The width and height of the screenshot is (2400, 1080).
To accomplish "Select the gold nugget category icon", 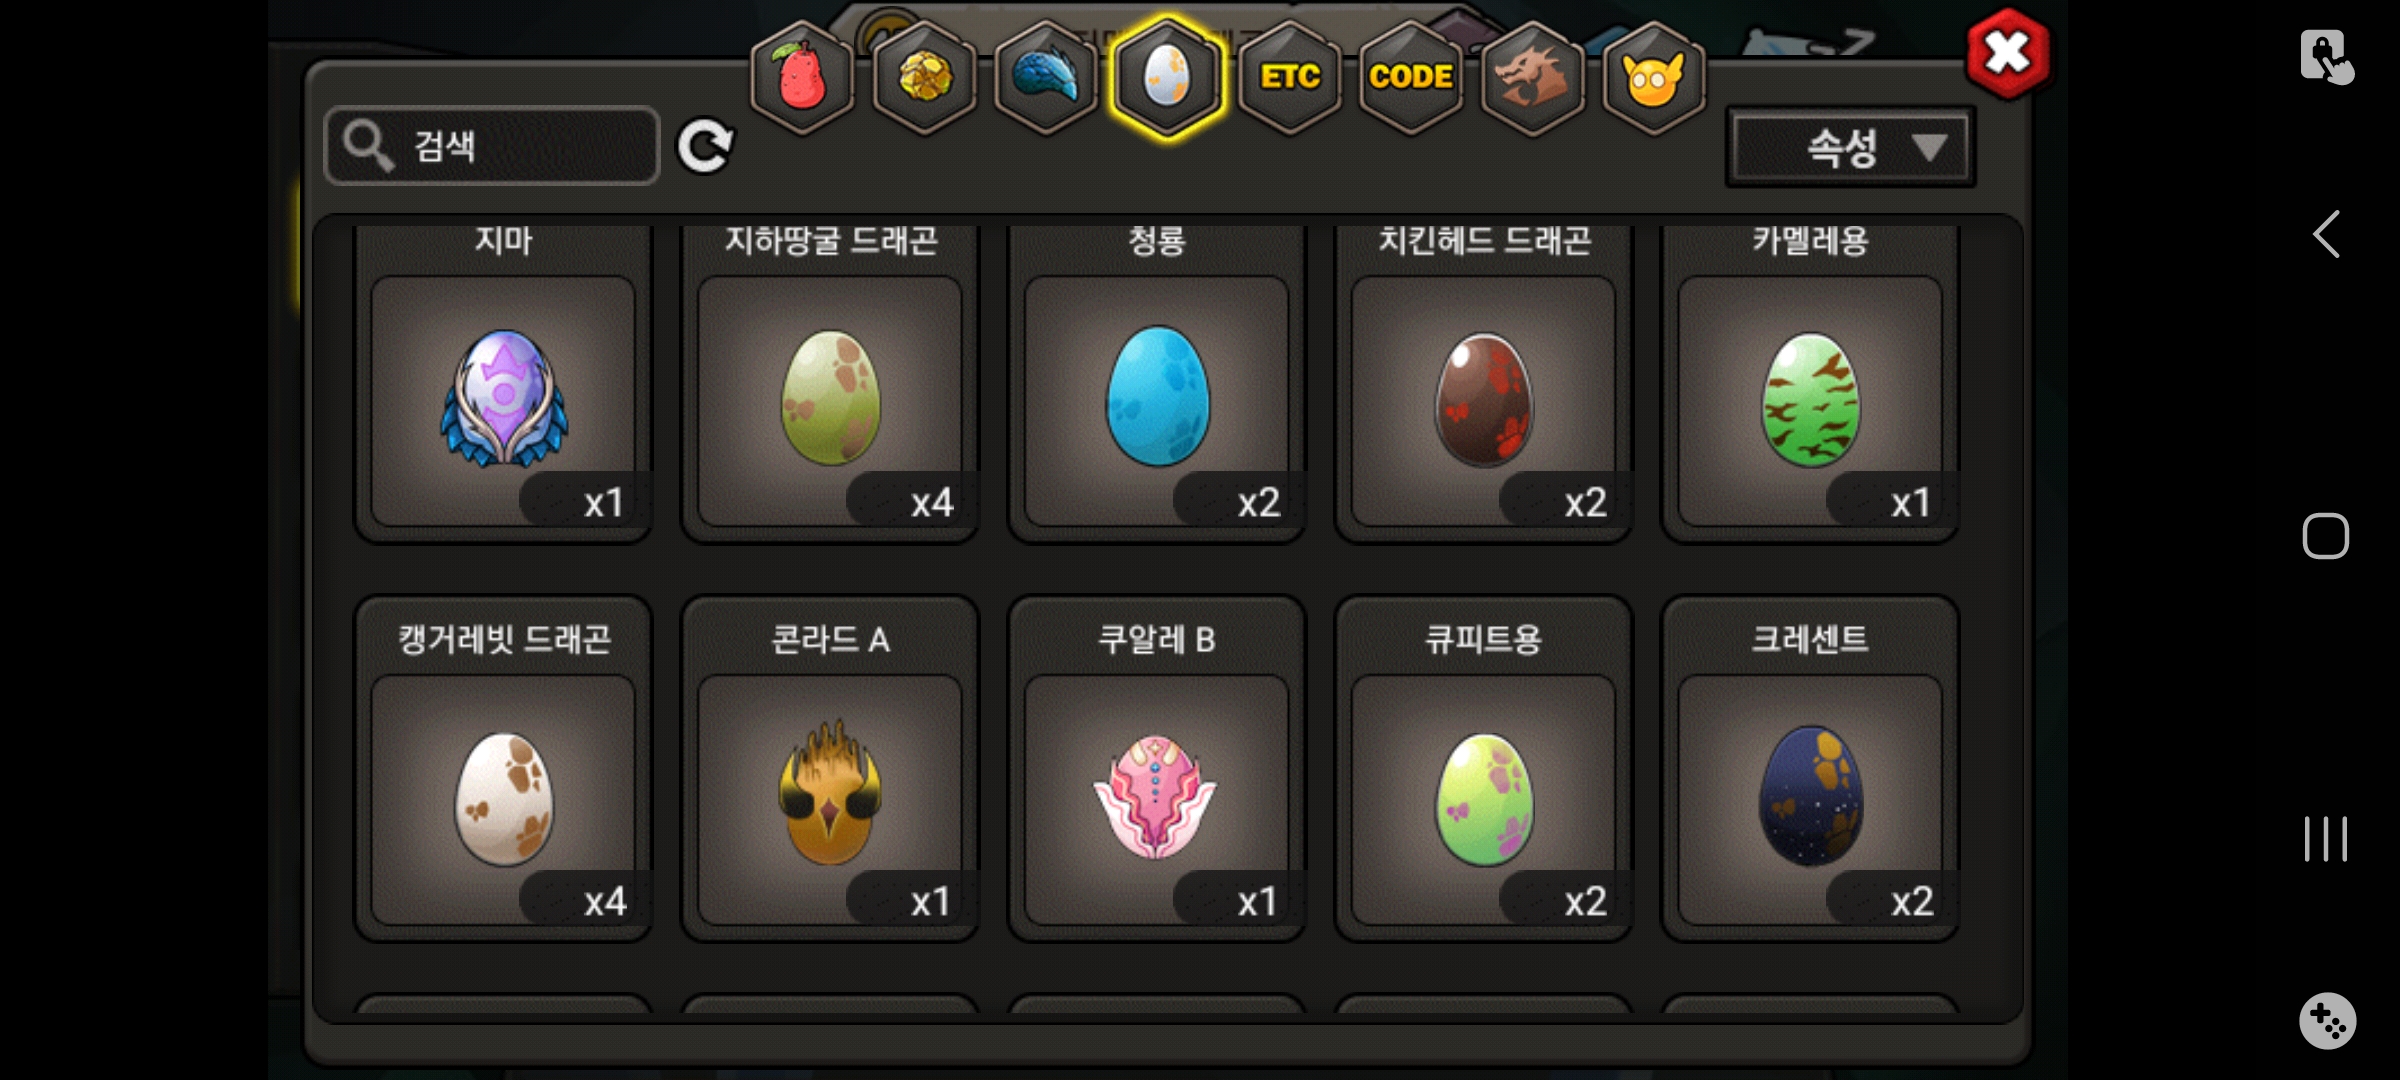I will coord(924,77).
